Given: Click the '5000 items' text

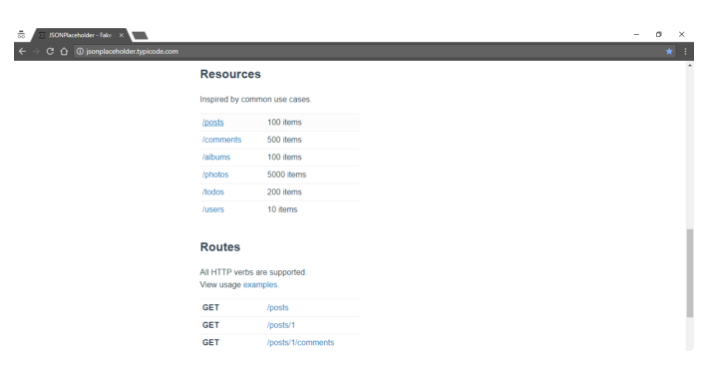Looking at the screenshot, I should click(286, 175).
